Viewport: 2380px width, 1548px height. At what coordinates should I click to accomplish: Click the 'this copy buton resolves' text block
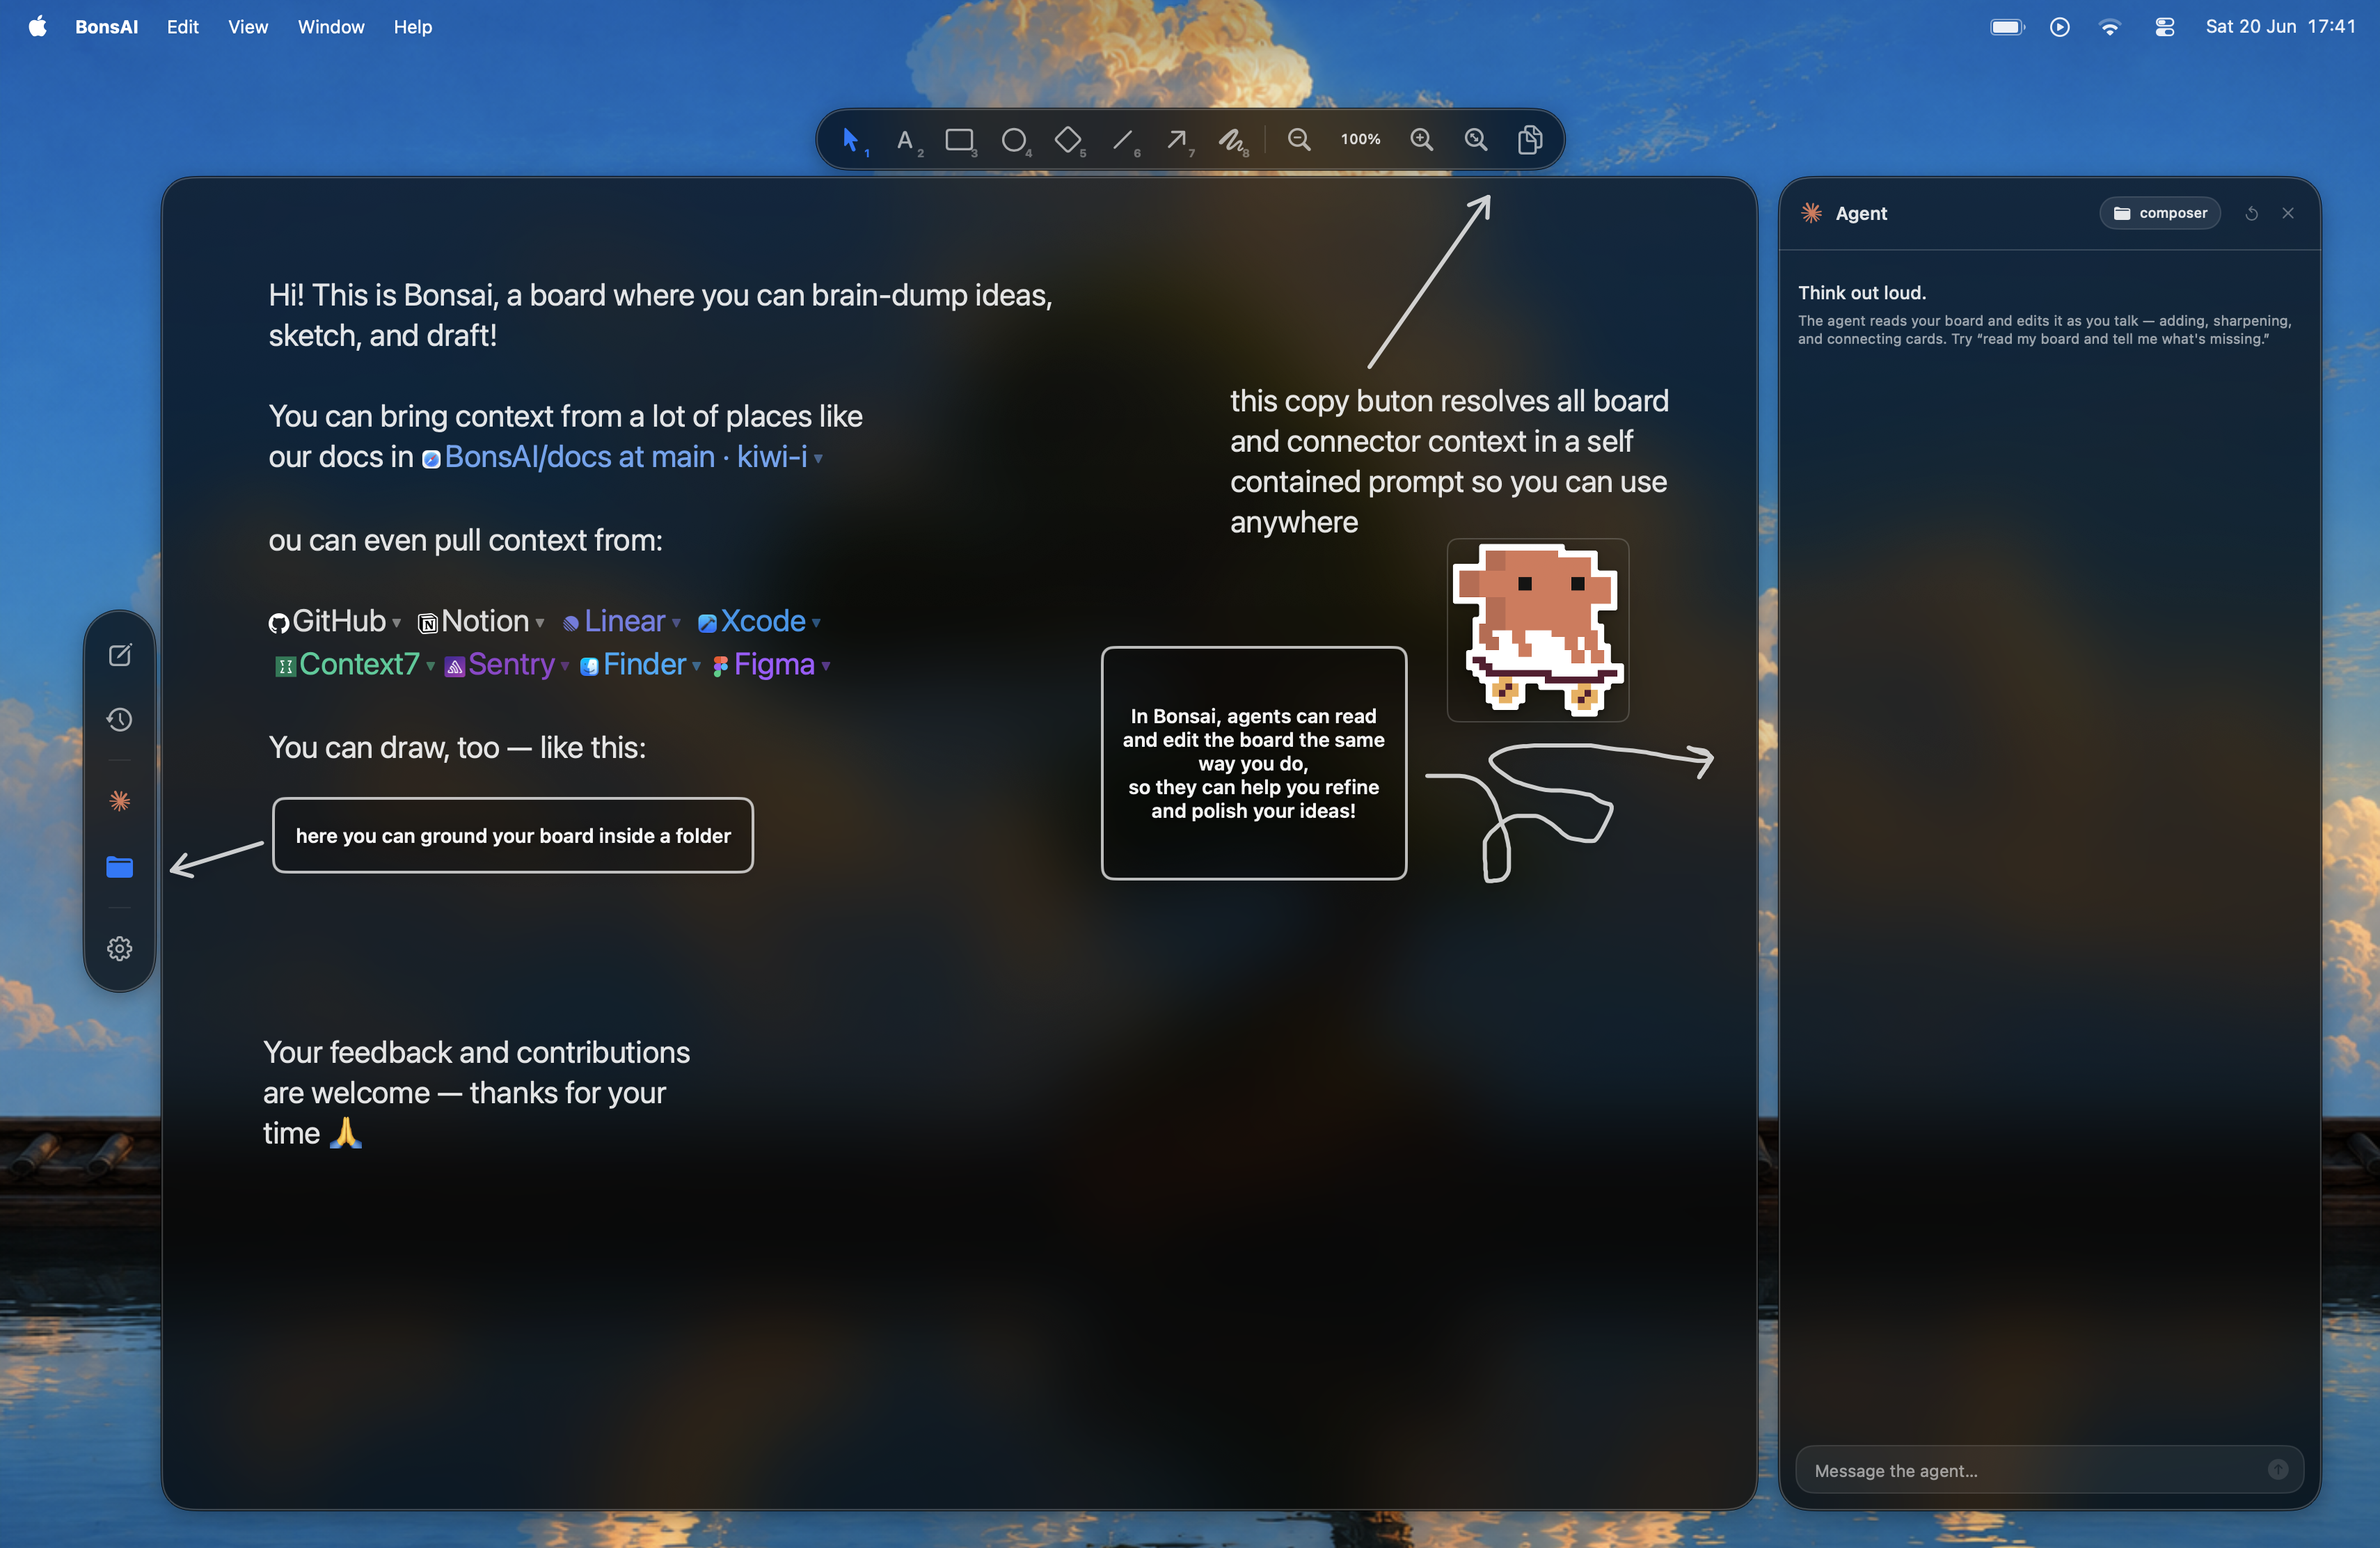(x=1449, y=461)
